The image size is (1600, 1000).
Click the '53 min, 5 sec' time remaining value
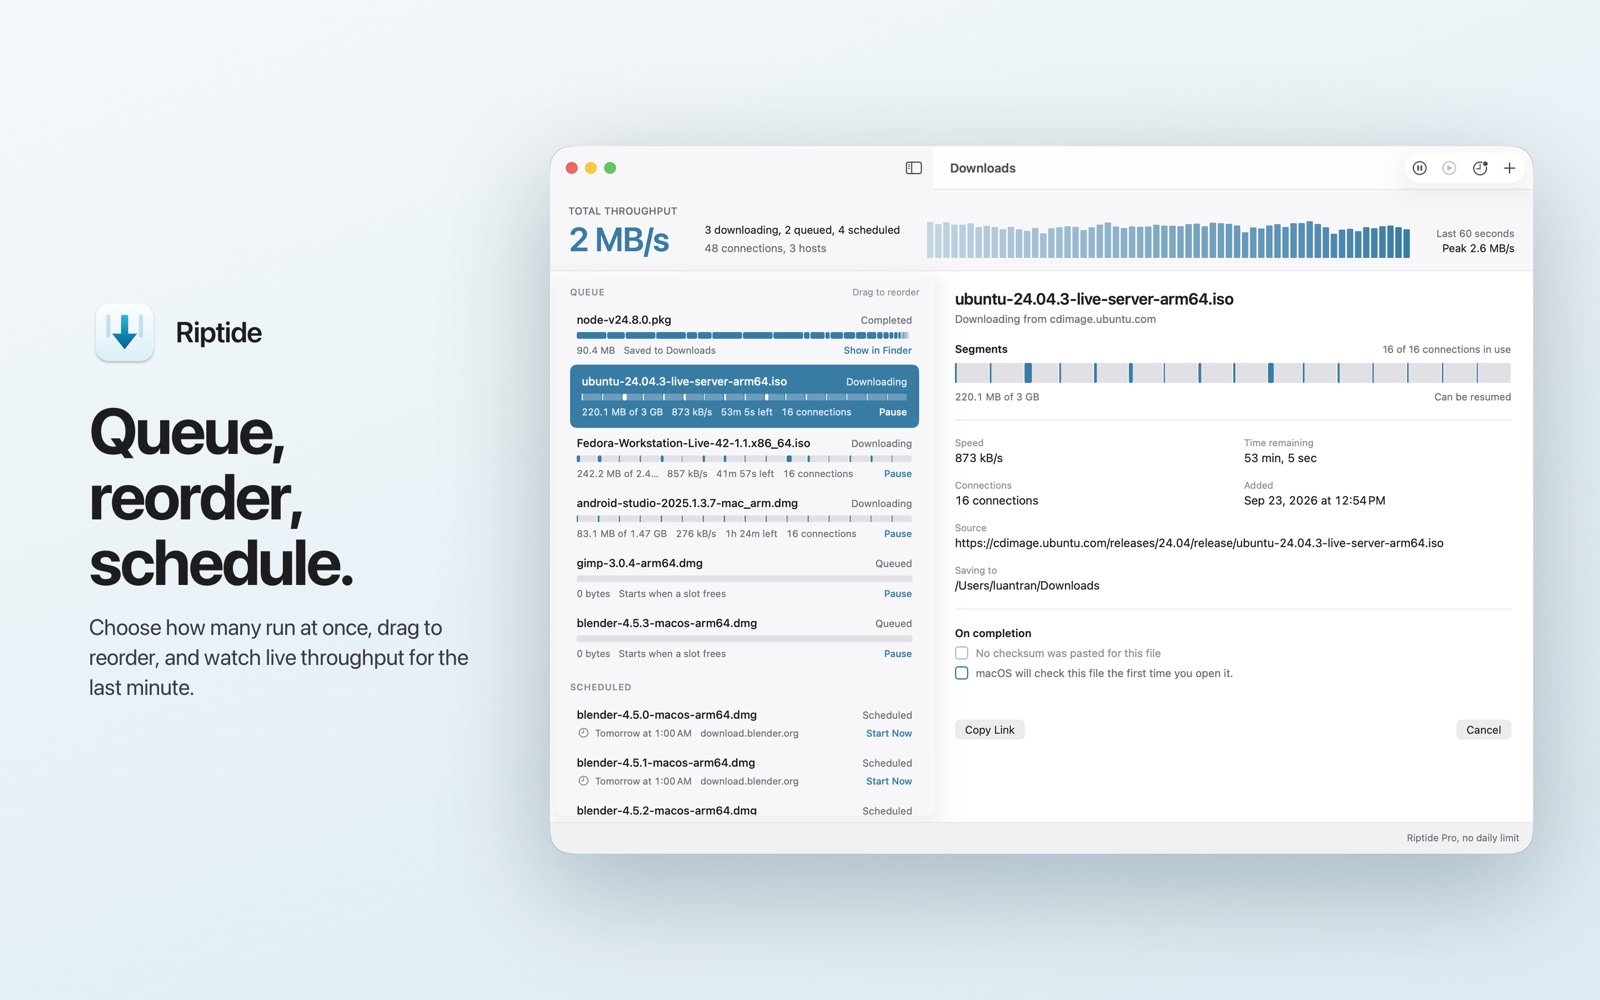1280,458
